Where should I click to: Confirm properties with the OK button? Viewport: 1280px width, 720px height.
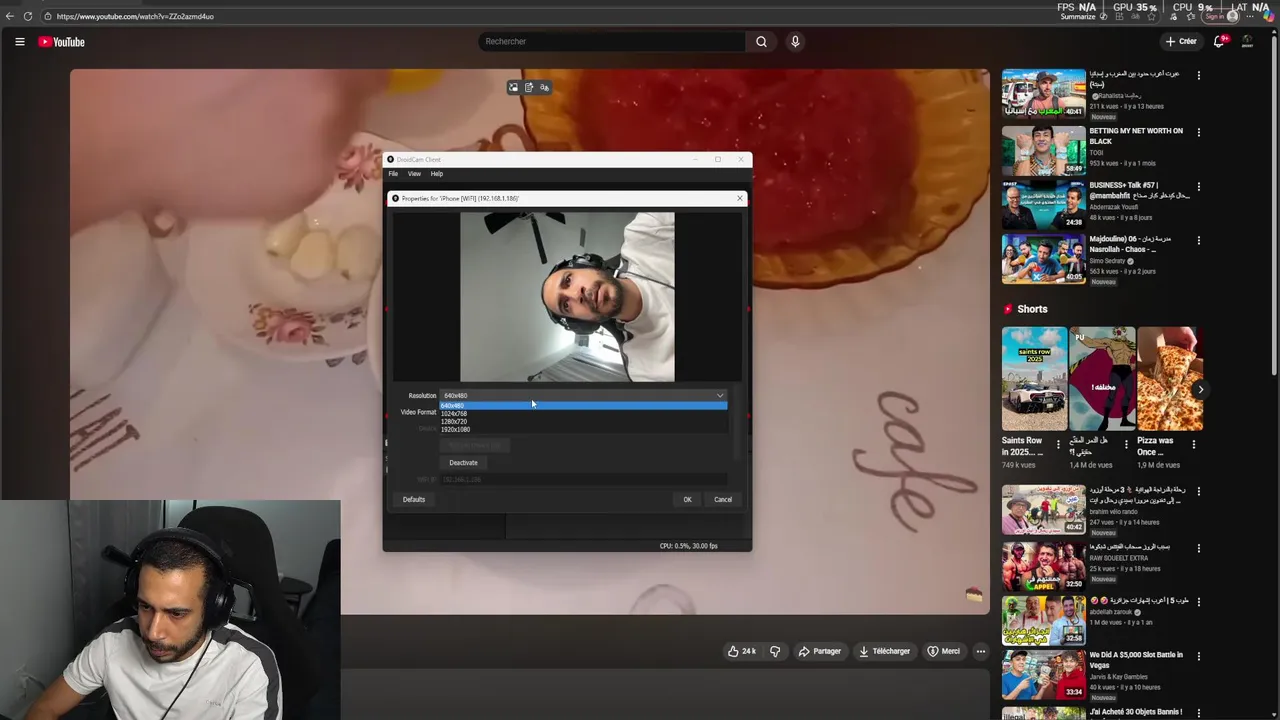click(687, 499)
